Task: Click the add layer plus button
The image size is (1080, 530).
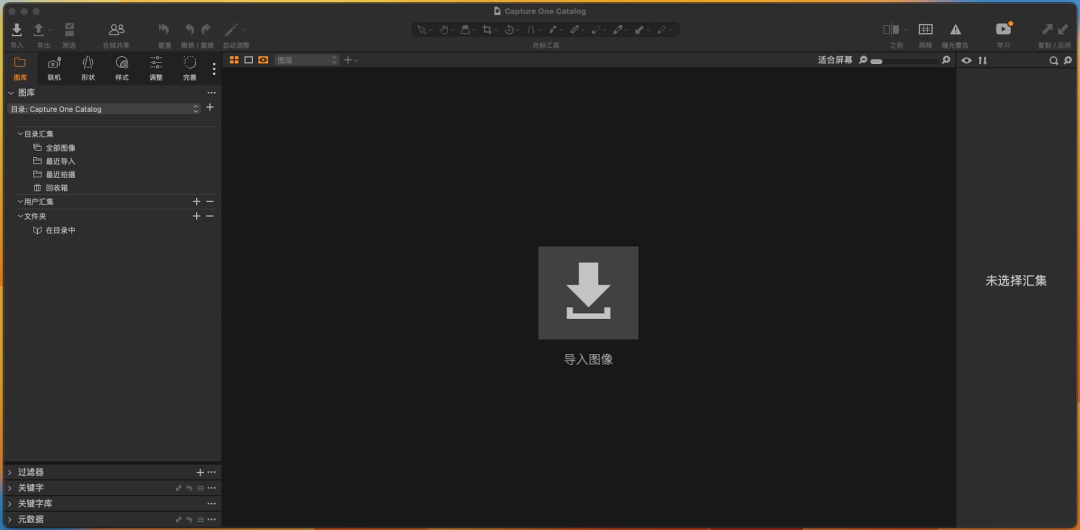Action: pyautogui.click(x=348, y=60)
